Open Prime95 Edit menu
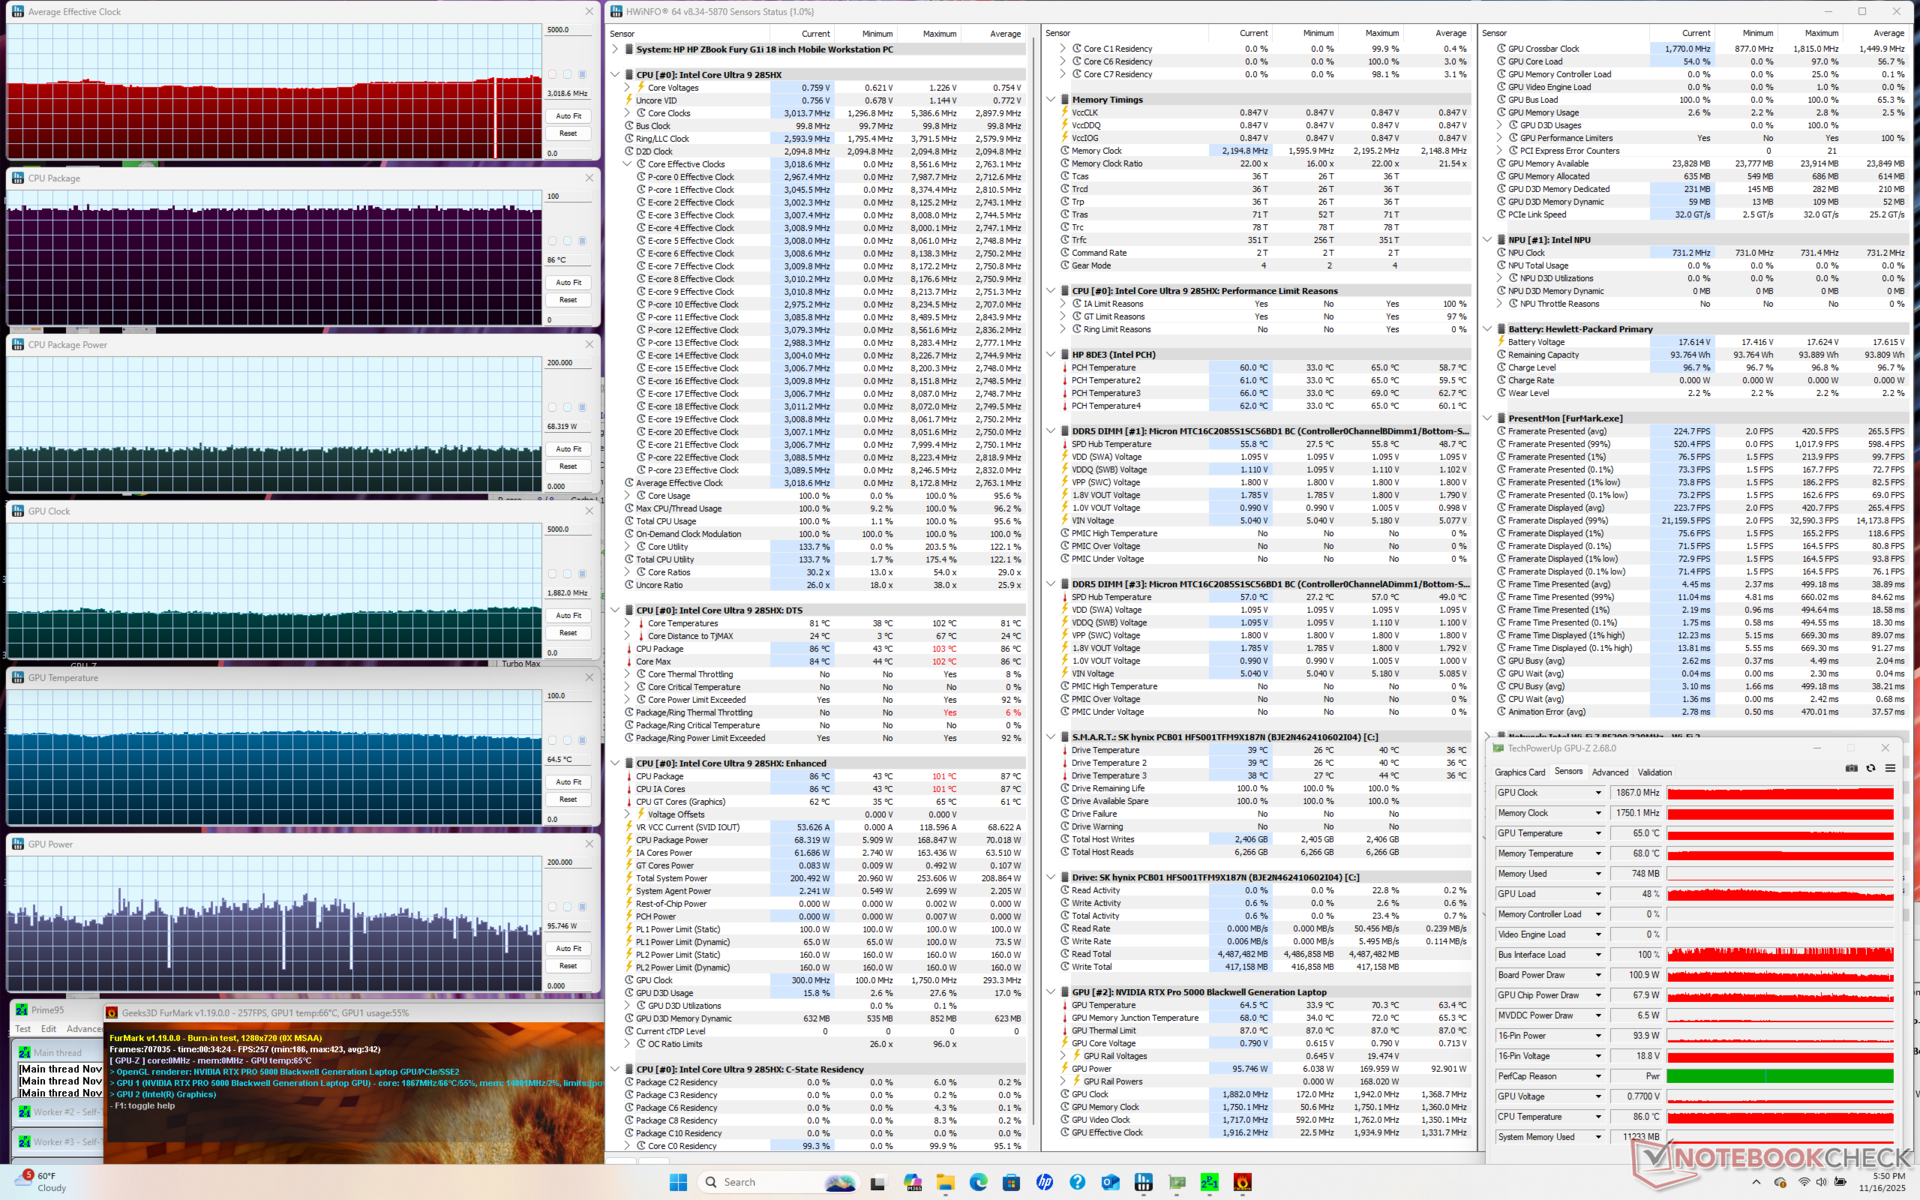 [49, 1029]
